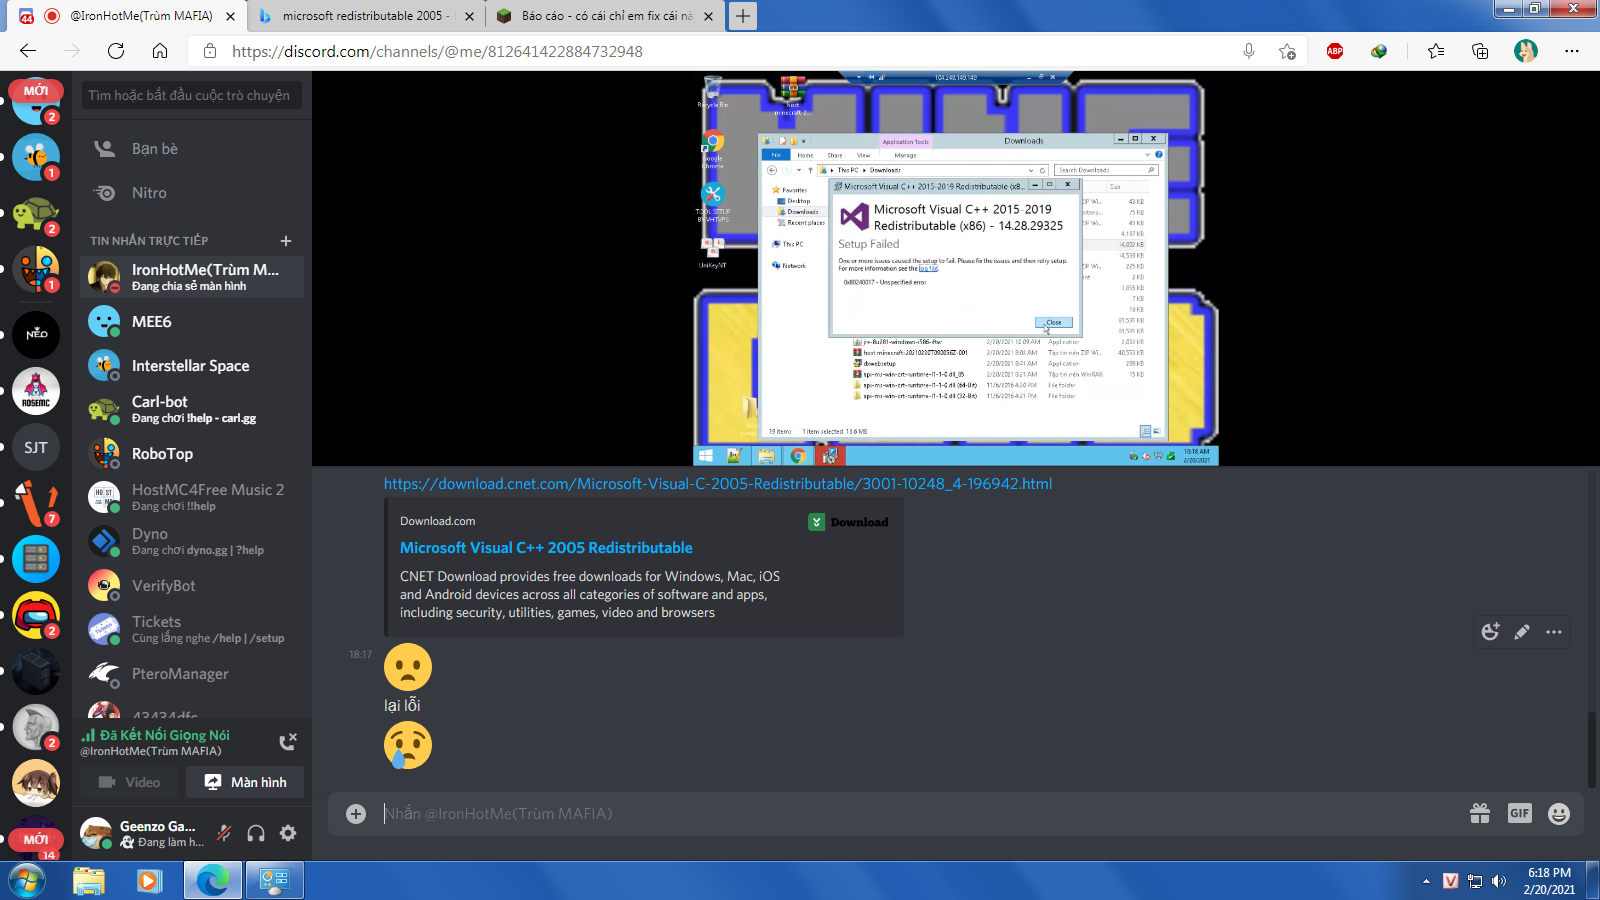Reload the Discord page
This screenshot has width=1600, height=900.
(x=116, y=51)
